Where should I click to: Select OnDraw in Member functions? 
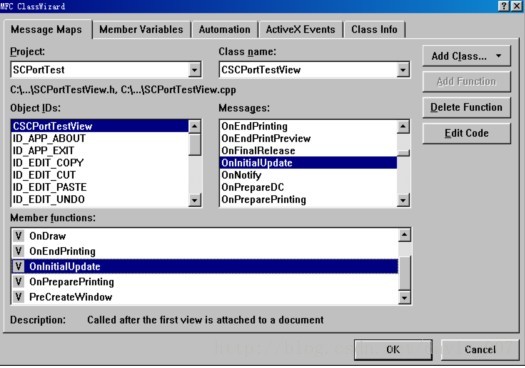[x=205, y=236]
